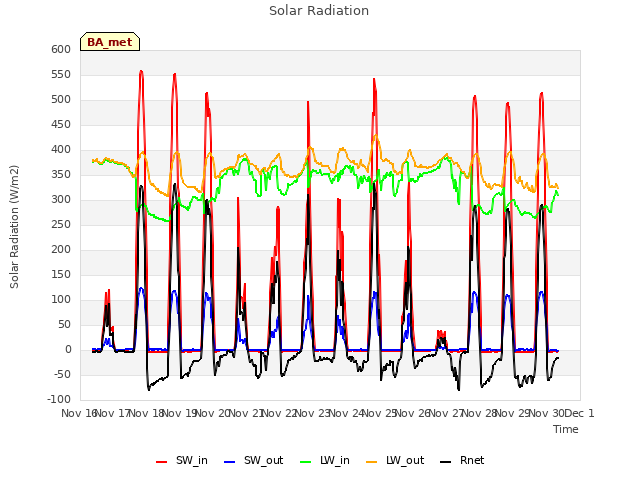Click the Solar Radiation chart title
Screen dimensions: 640x480
pyautogui.click(x=319, y=11)
